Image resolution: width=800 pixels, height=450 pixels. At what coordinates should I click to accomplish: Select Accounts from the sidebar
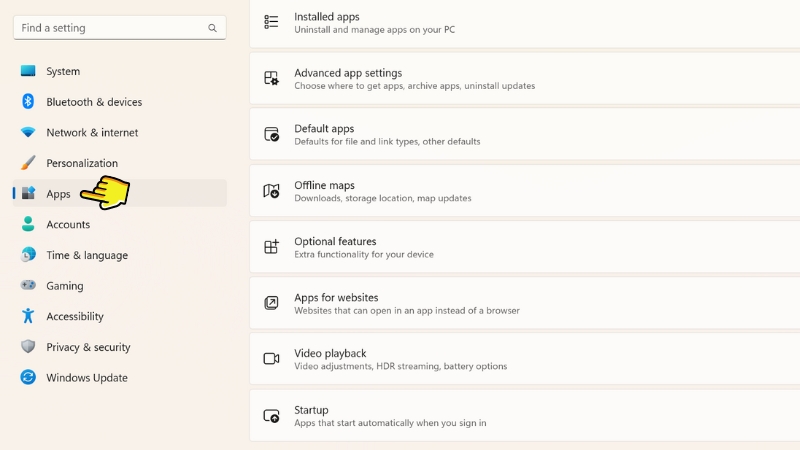coord(68,224)
